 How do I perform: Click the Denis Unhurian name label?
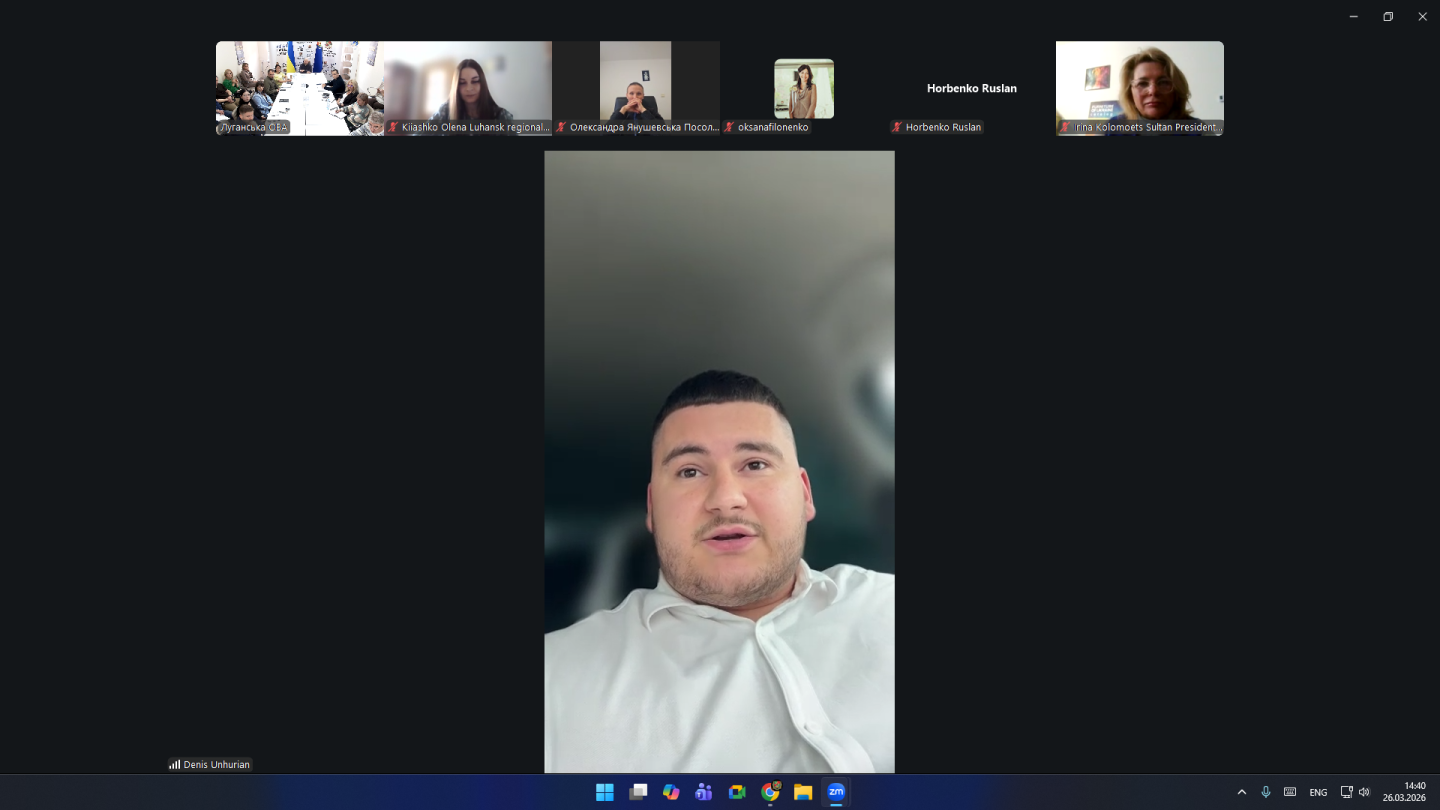click(216, 765)
